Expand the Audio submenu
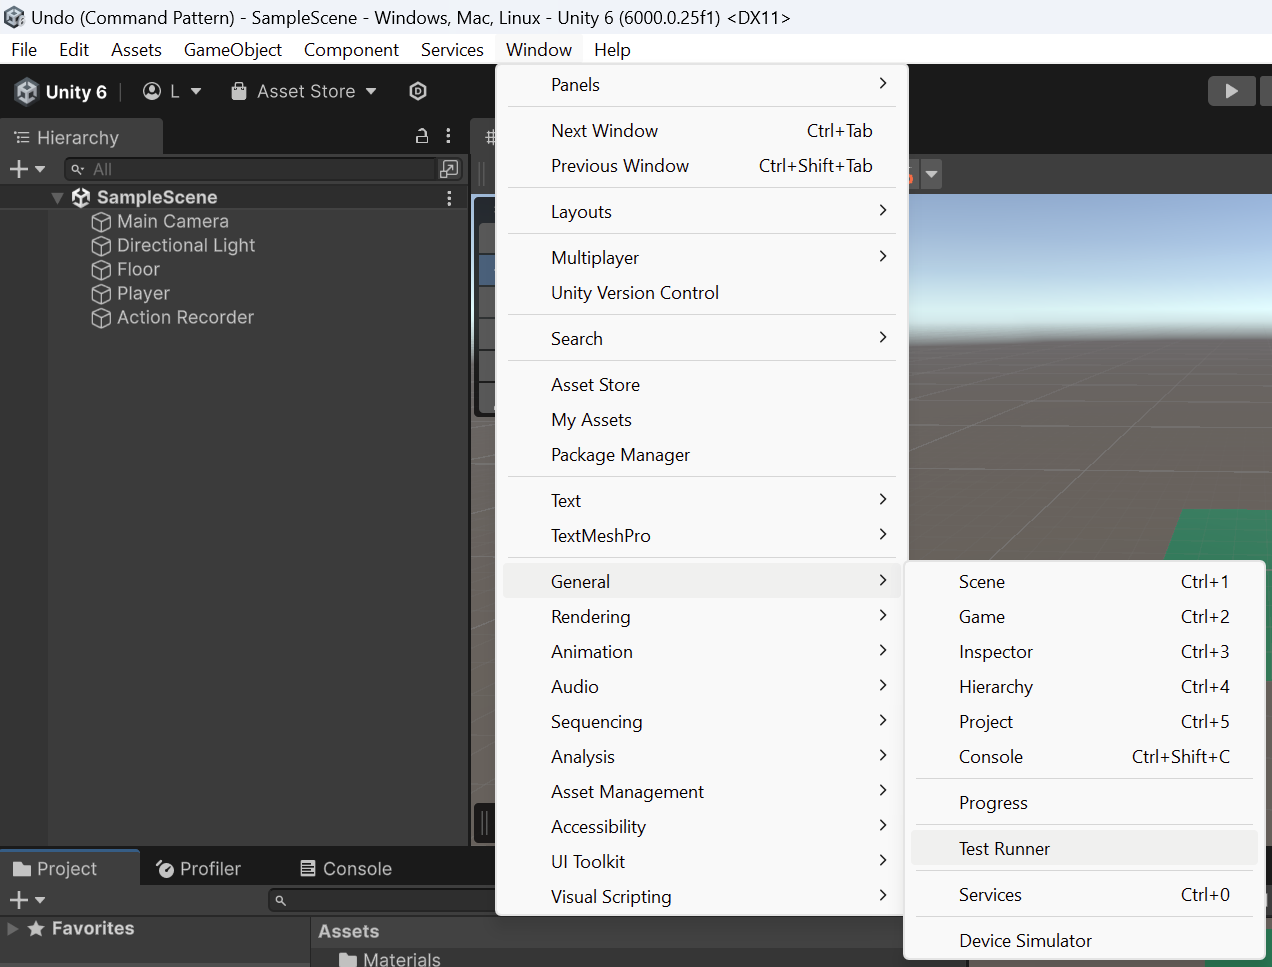The width and height of the screenshot is (1272, 967). [x=702, y=687]
